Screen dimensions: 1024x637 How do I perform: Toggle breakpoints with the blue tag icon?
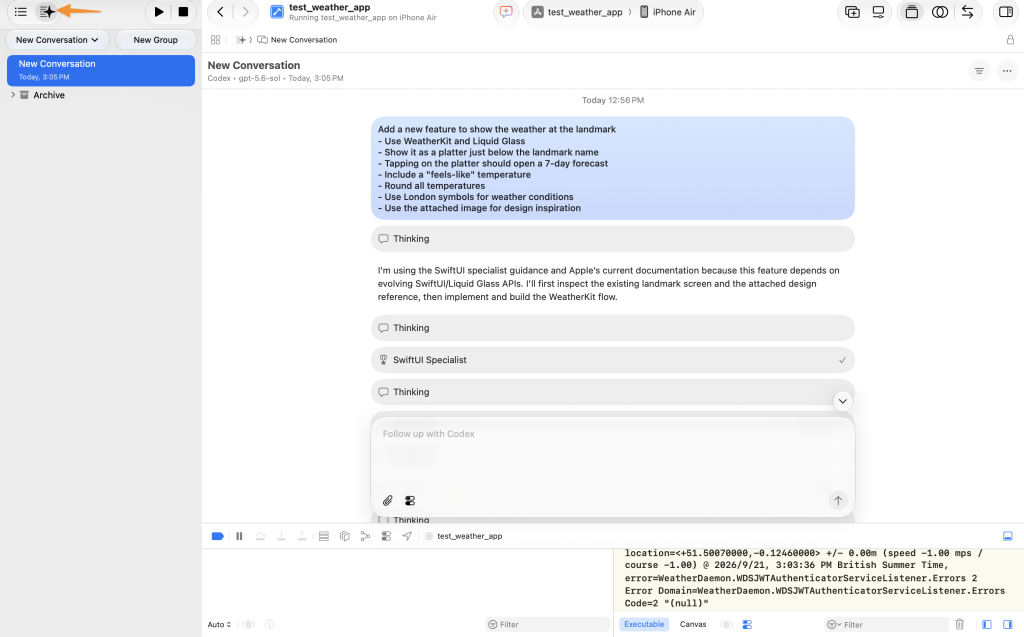217,536
